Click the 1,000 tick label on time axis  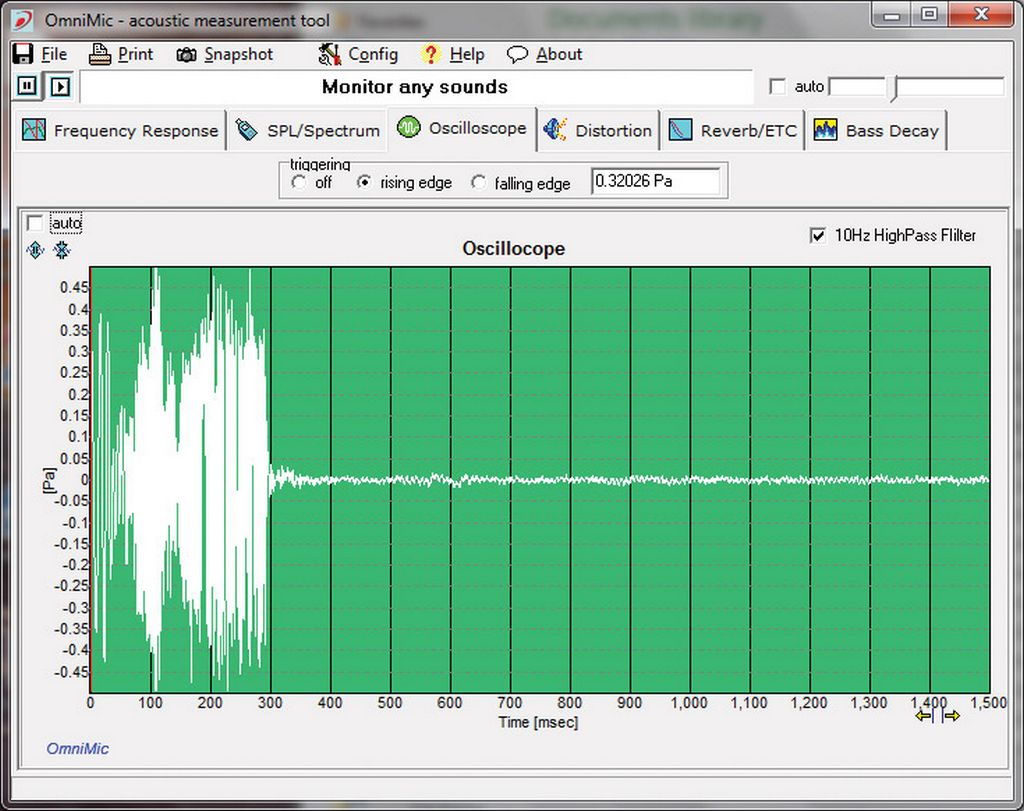point(689,703)
